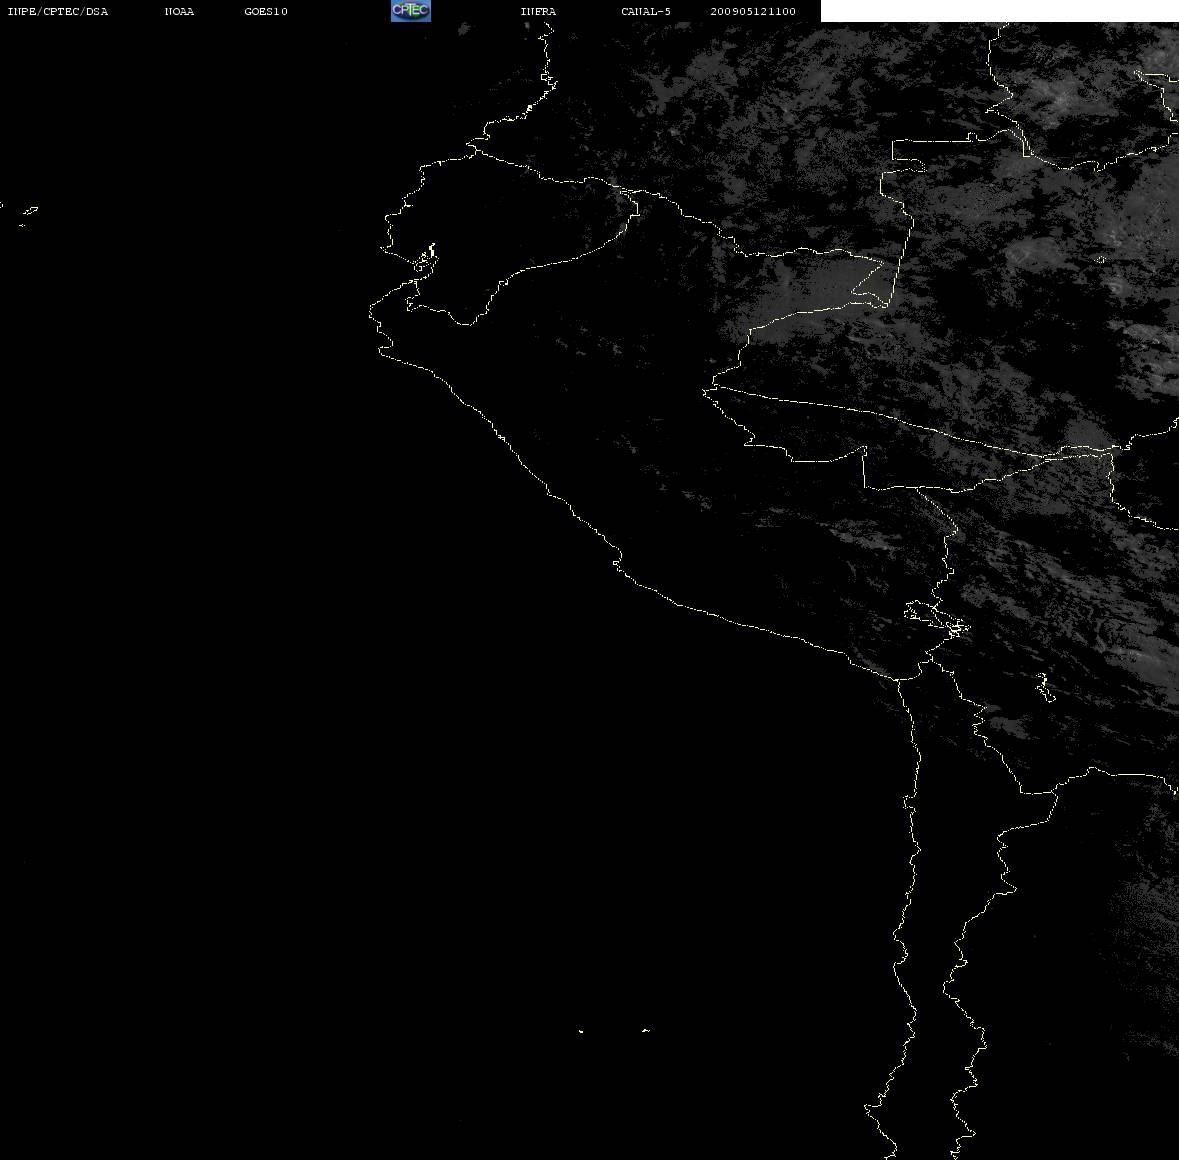Click the GOES10 satellite label
Viewport: 1179px width, 1160px height.
[266, 11]
